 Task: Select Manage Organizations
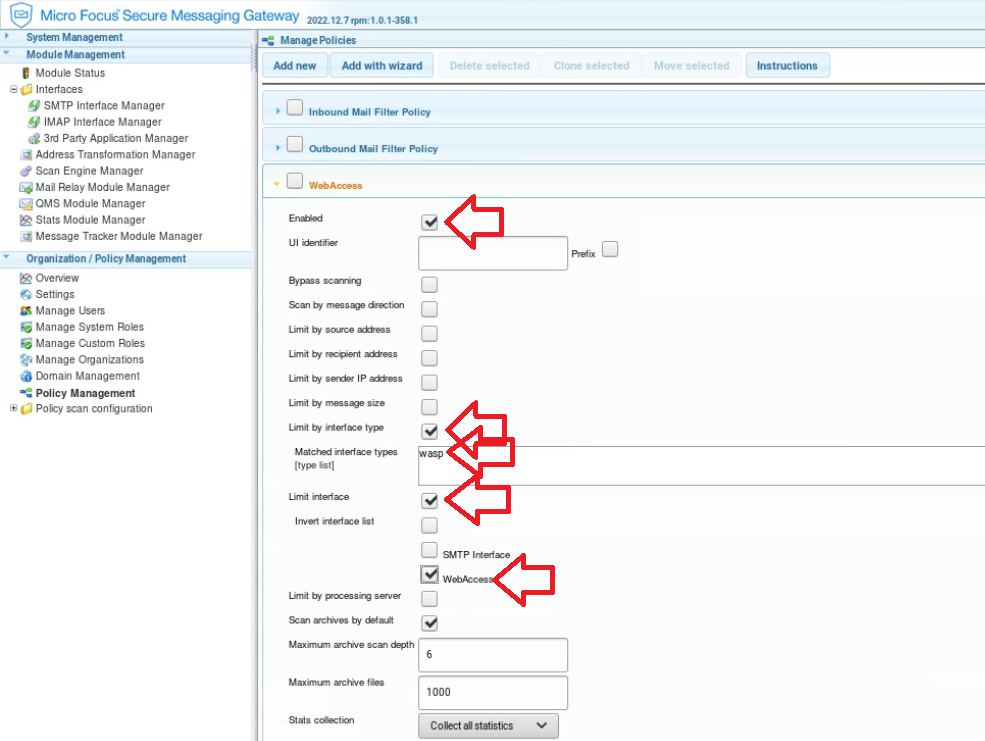tap(89, 359)
